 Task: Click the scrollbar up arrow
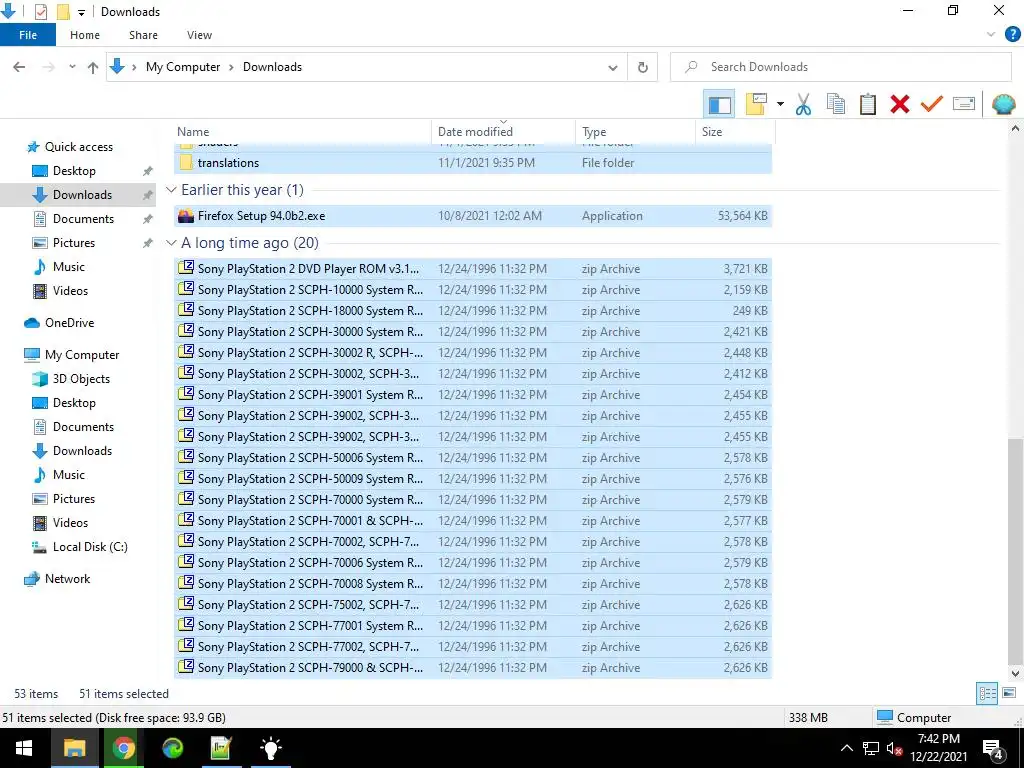tap(1015, 129)
